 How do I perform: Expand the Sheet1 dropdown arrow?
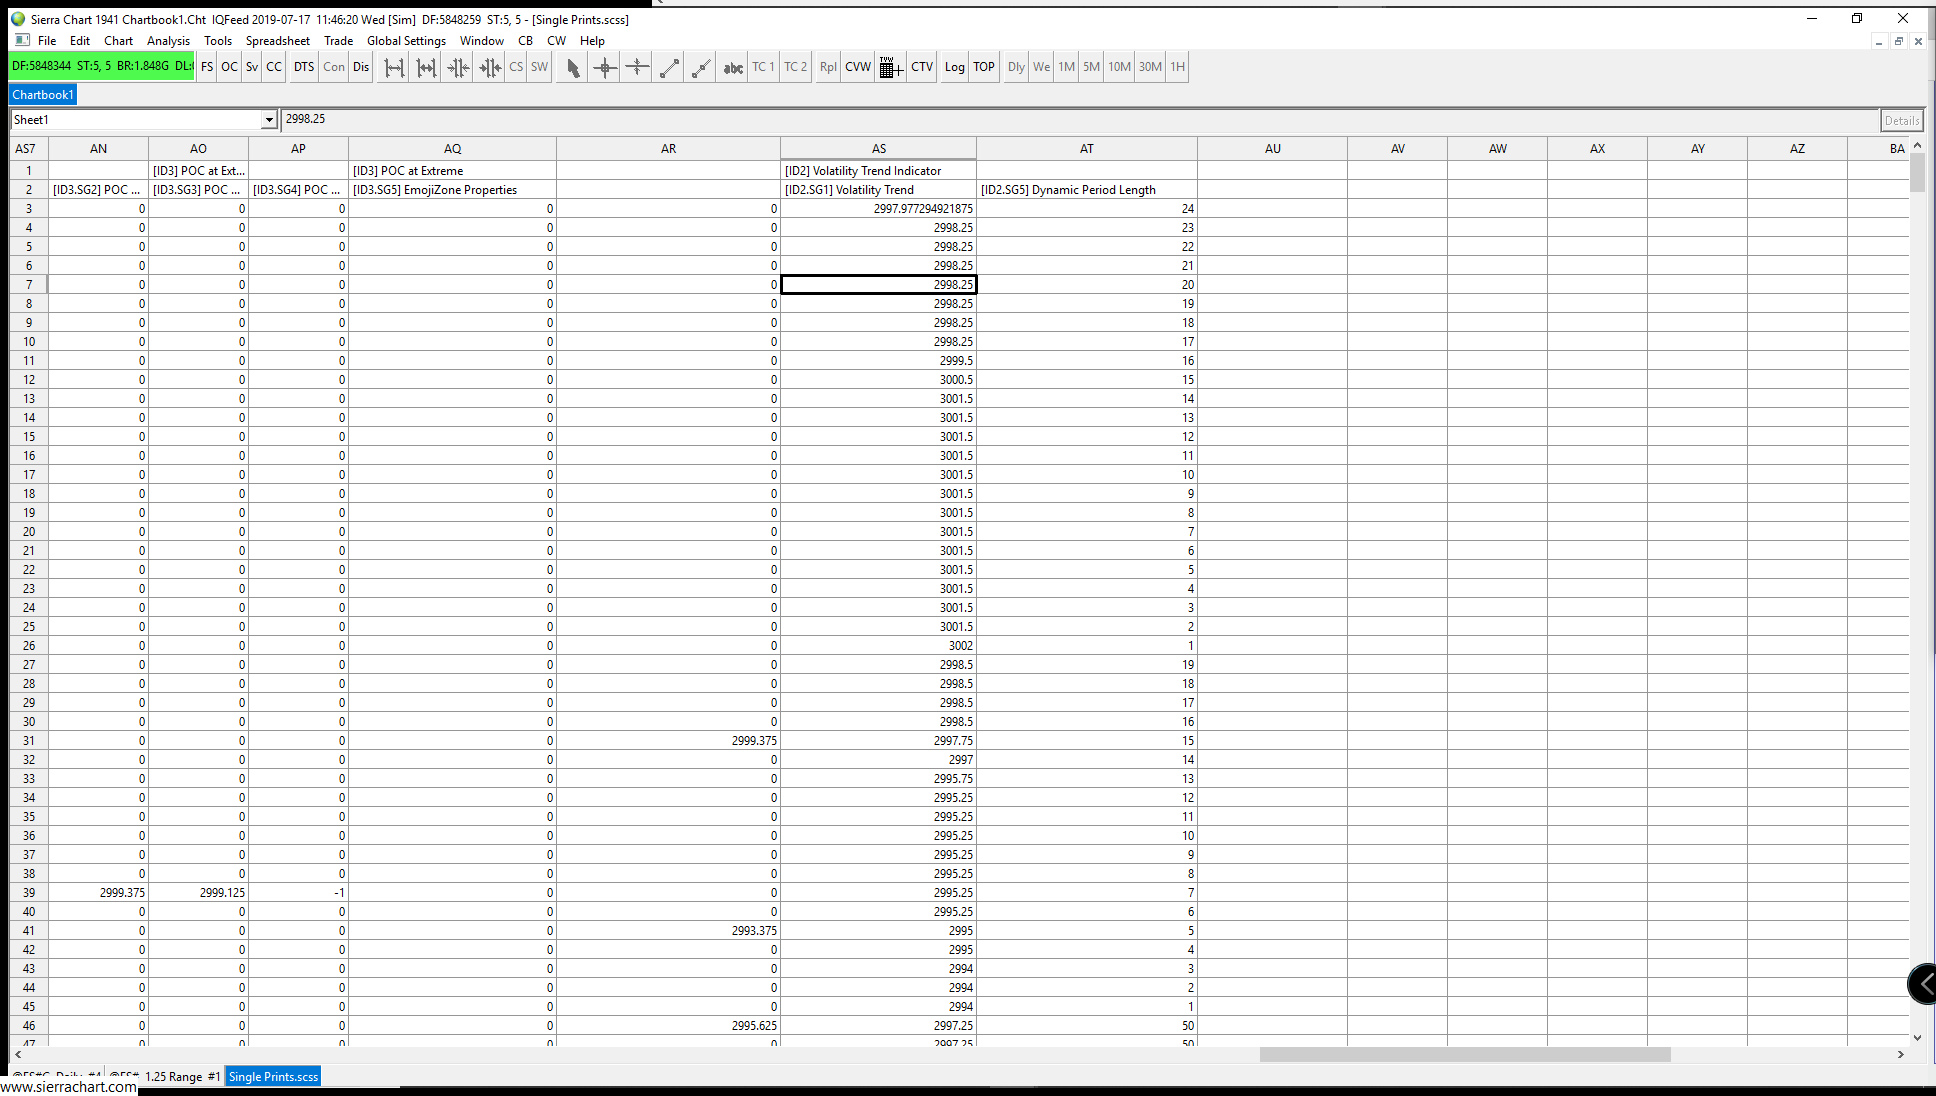[x=269, y=120]
